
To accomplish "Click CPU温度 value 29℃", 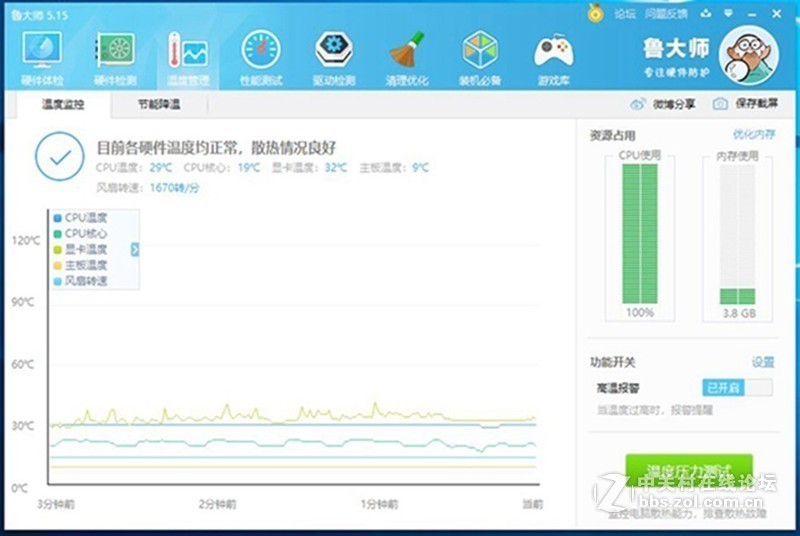I will pos(161,168).
